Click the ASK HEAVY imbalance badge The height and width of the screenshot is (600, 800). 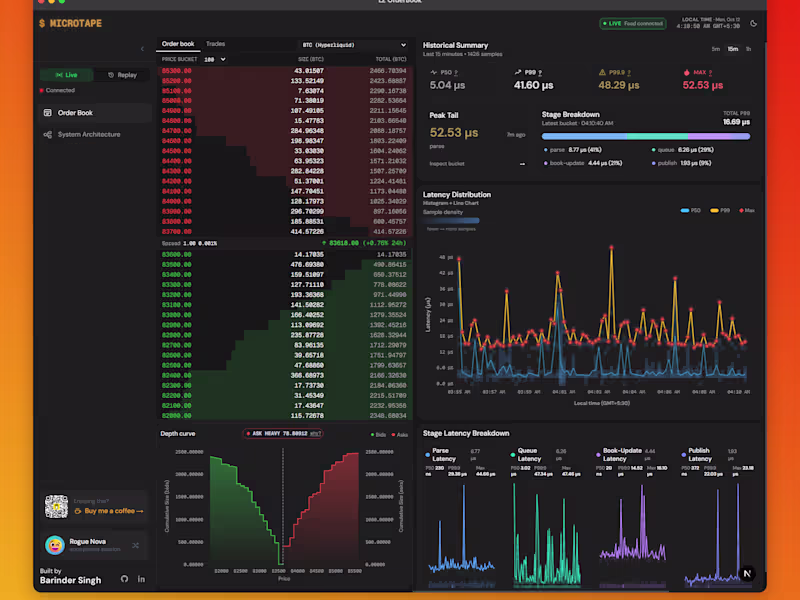point(283,434)
